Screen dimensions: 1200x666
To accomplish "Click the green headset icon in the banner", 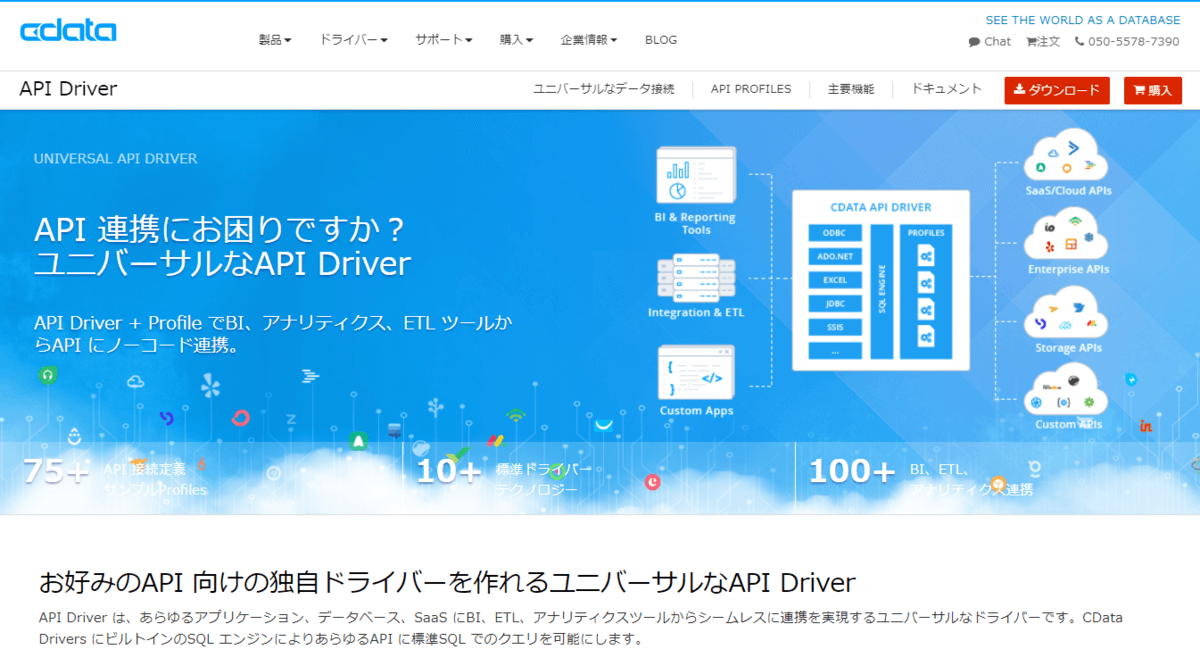I will click(46, 375).
